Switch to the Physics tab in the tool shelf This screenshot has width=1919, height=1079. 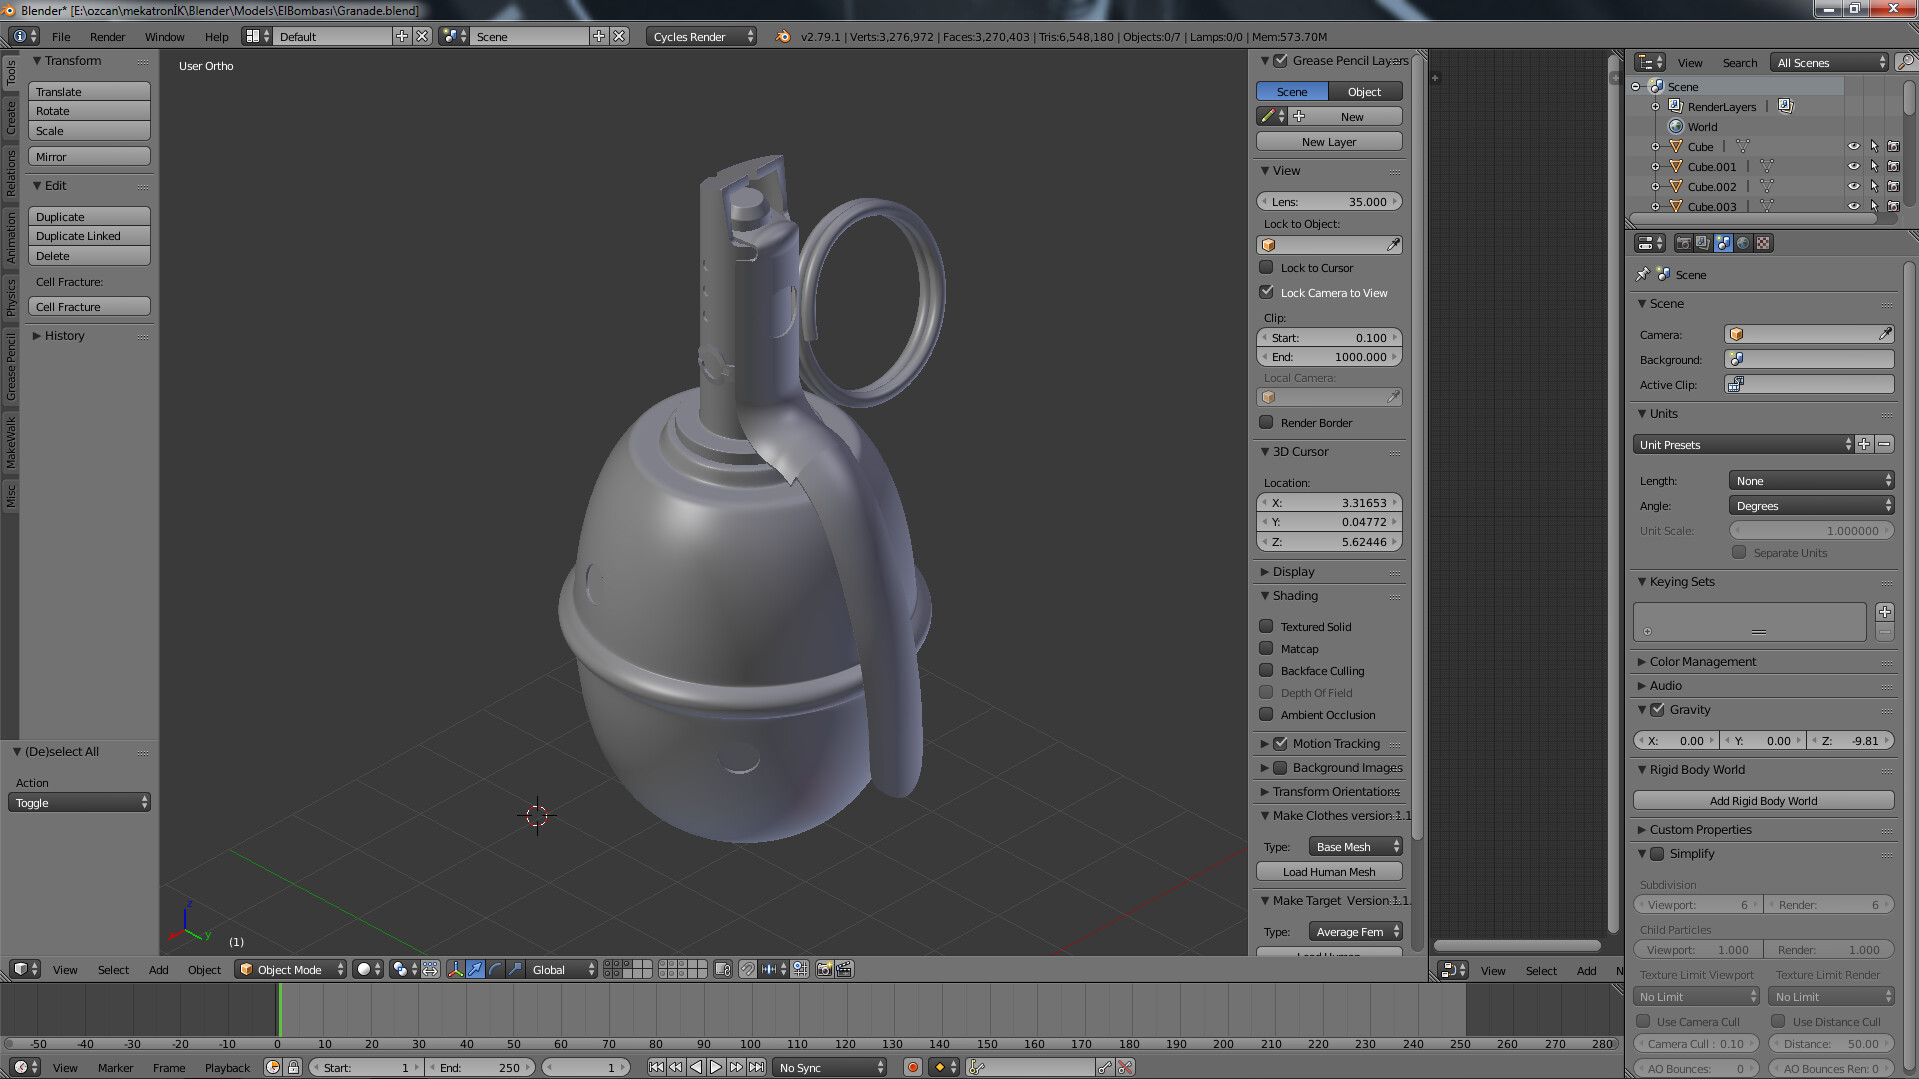click(11, 297)
